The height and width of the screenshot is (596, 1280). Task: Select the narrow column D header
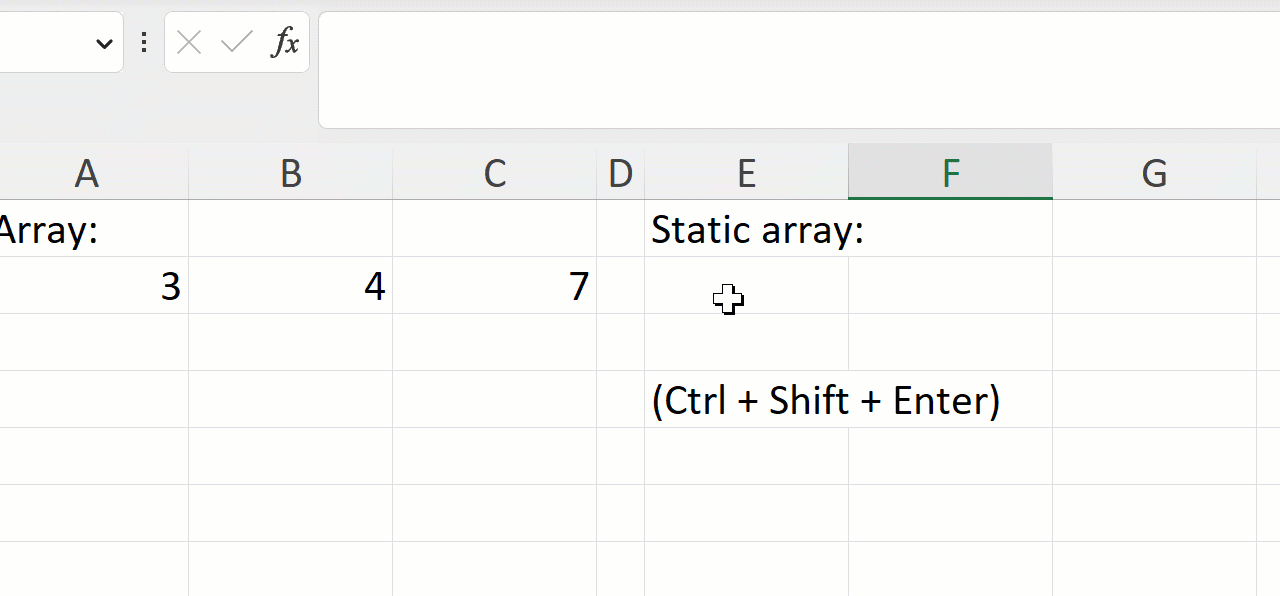[620, 173]
